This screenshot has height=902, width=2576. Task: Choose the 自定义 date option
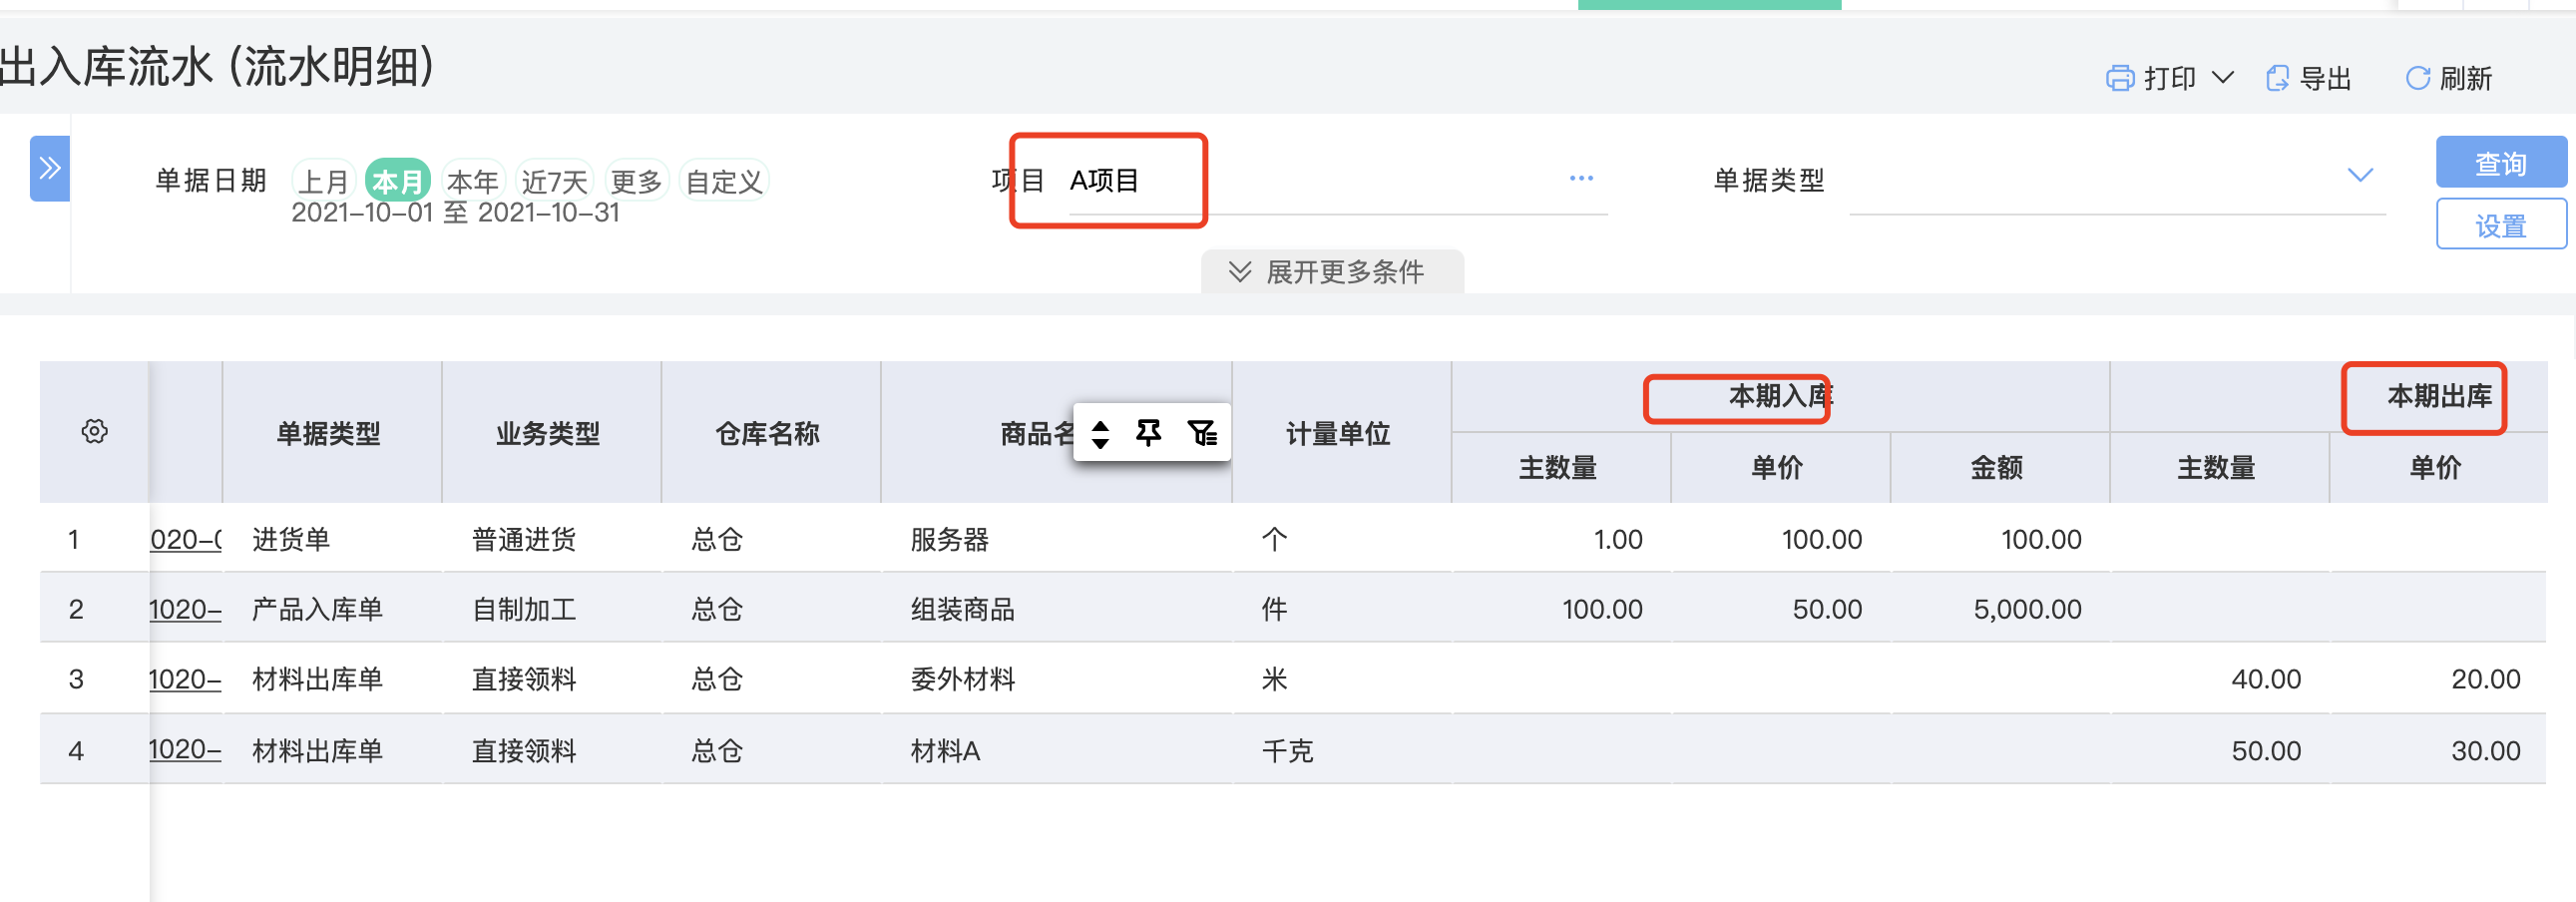[724, 181]
